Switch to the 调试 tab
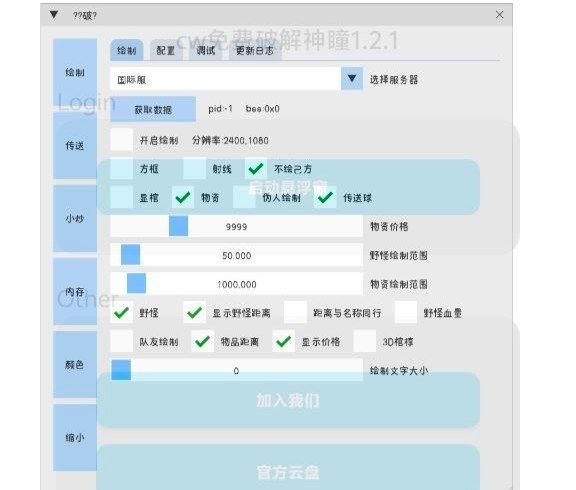Viewport: 576px width, 490px height. point(206,50)
